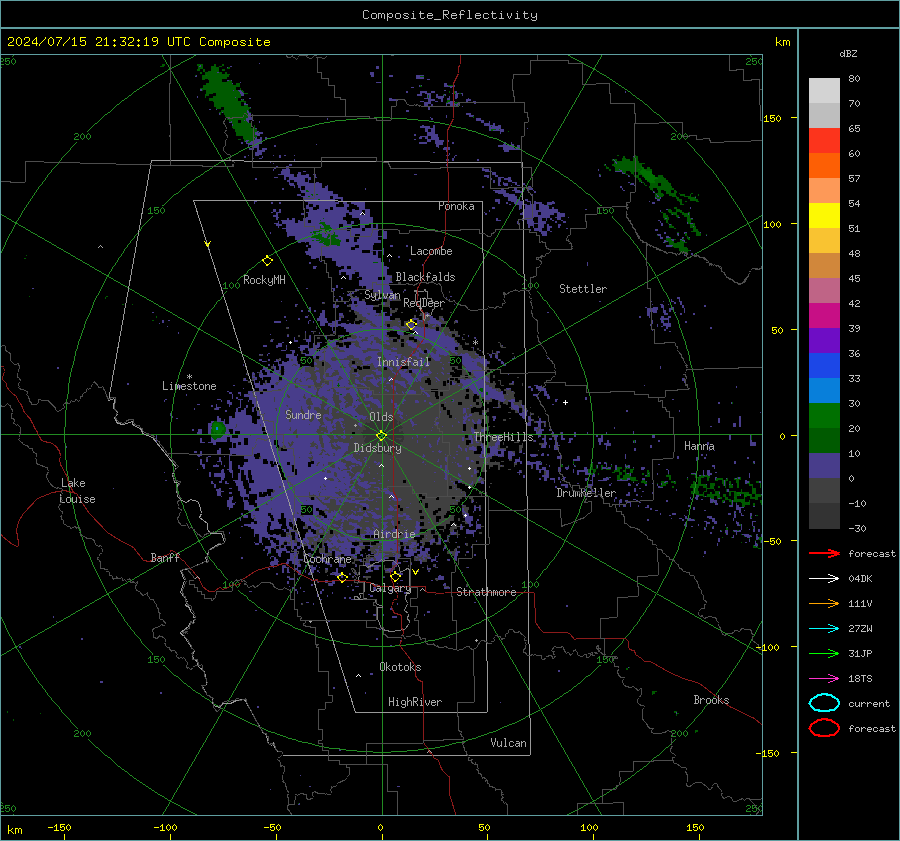
Task: Select the magenta dBZ color swatch
Action: click(824, 315)
